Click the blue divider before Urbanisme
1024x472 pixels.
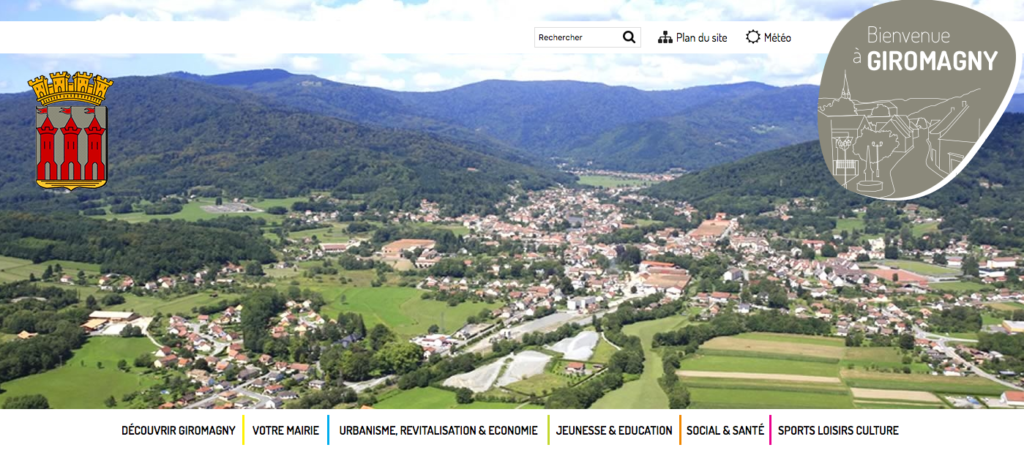click(328, 430)
